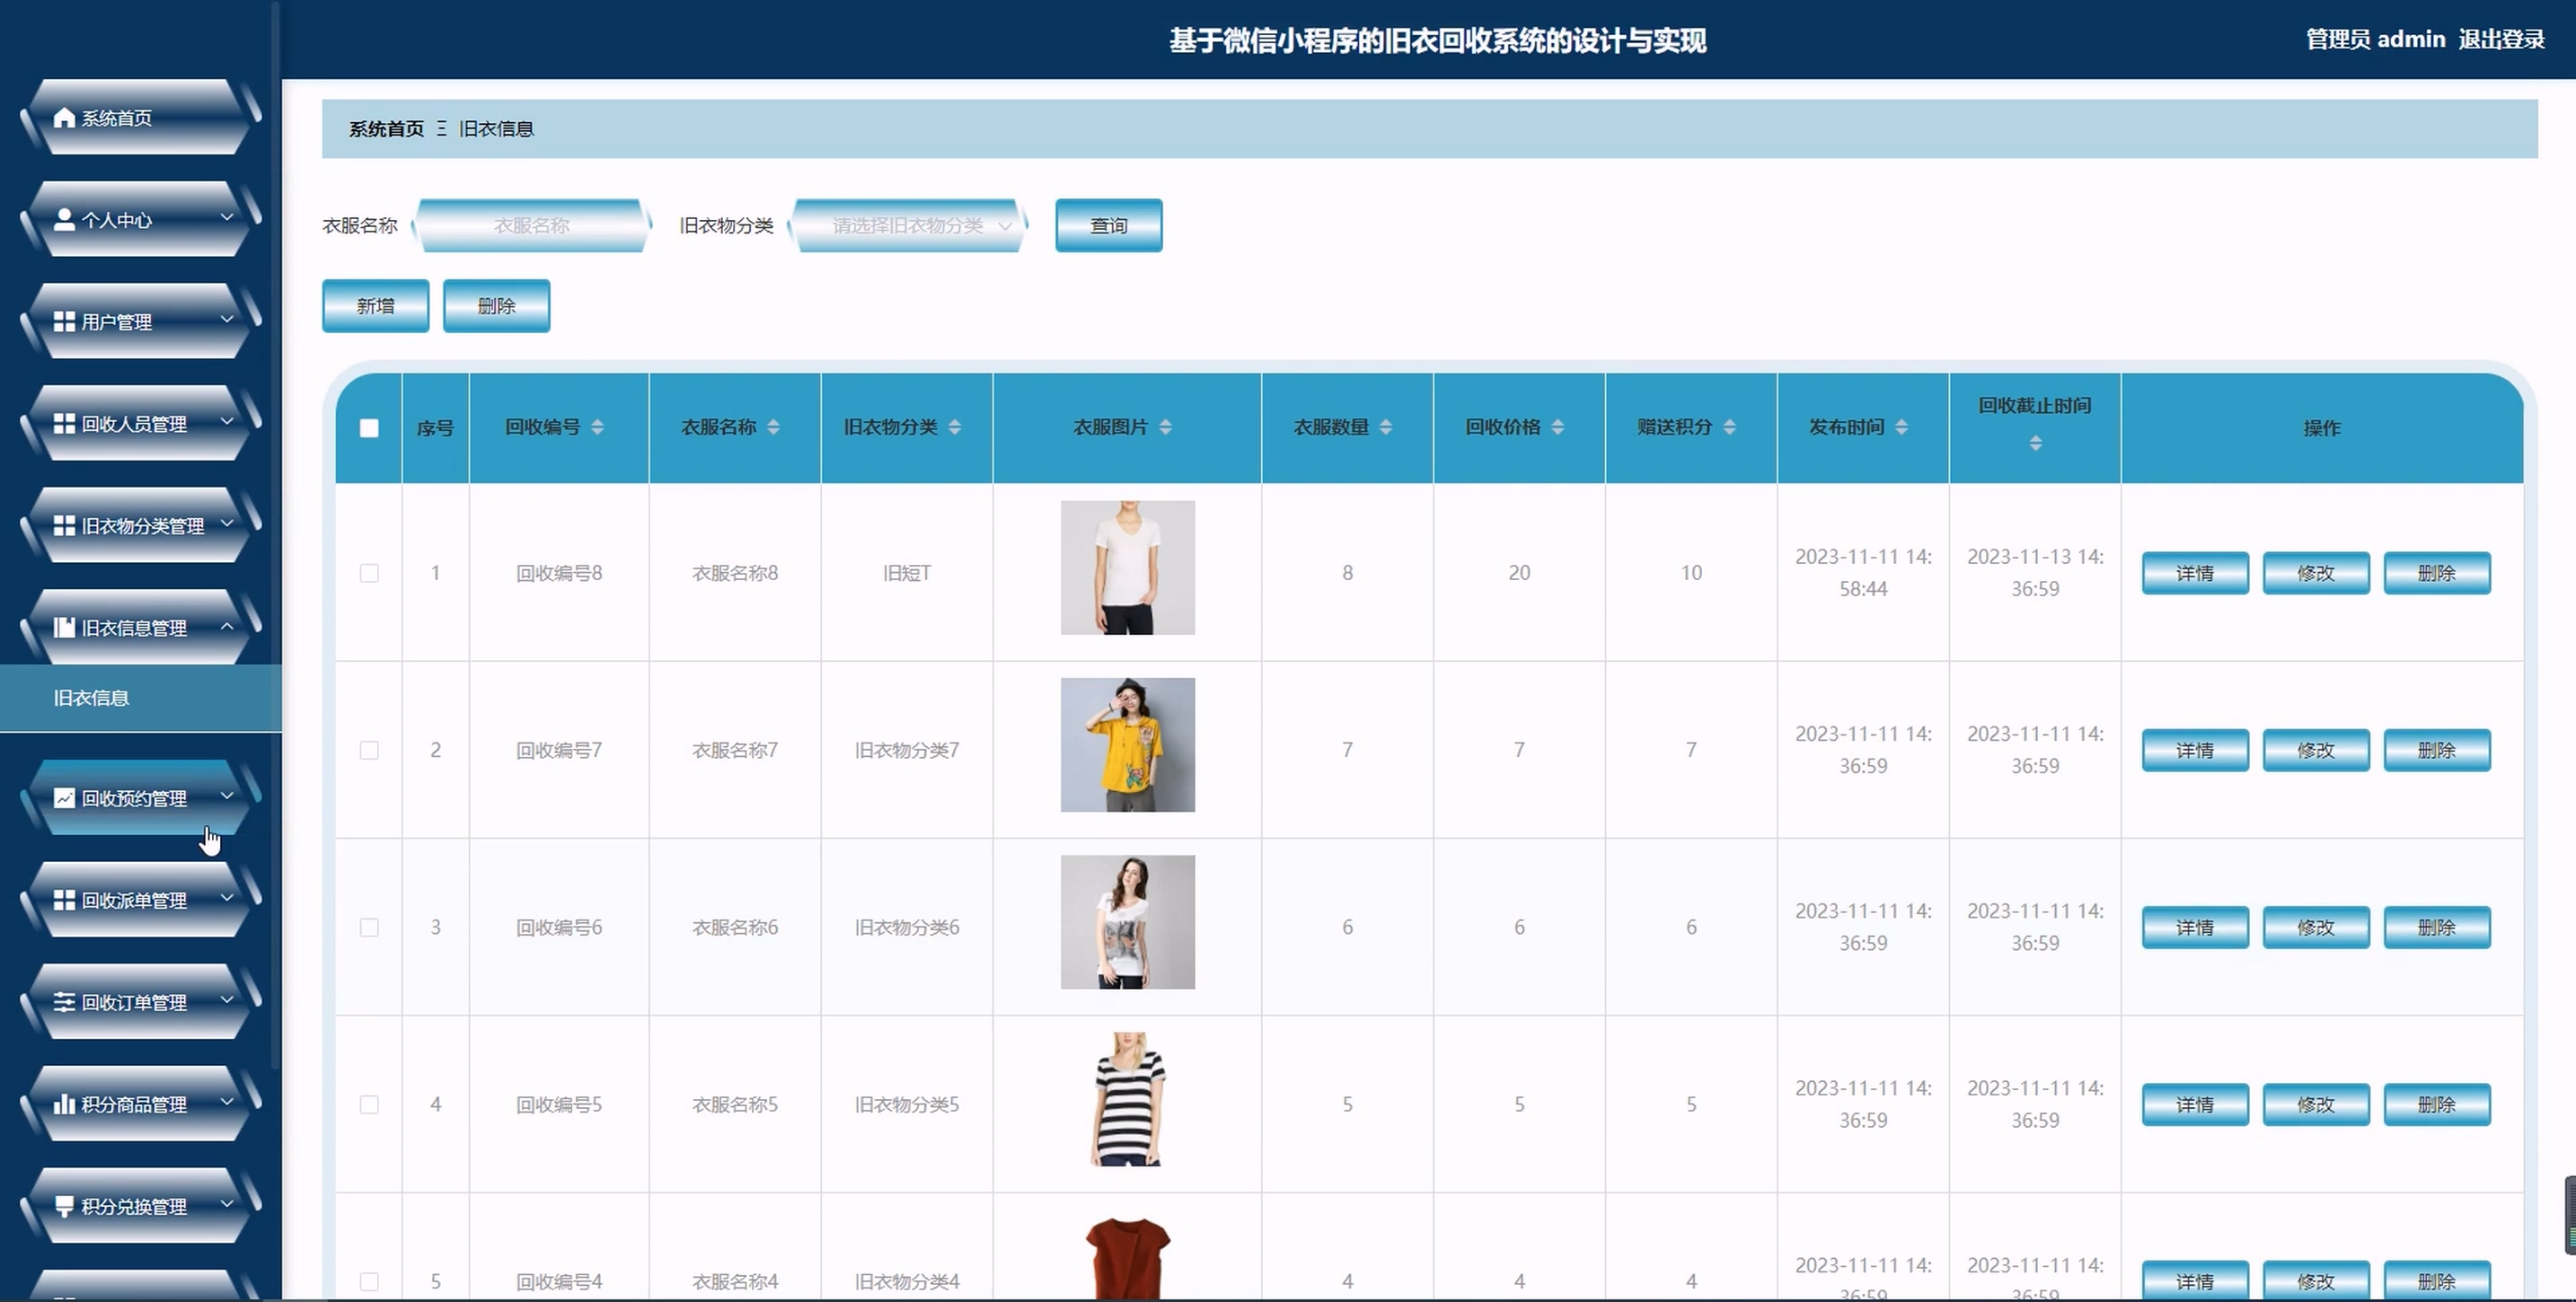Click 管理员 admin label in header
Image resolution: width=2576 pixels, height=1302 pixels.
pos(2375,39)
